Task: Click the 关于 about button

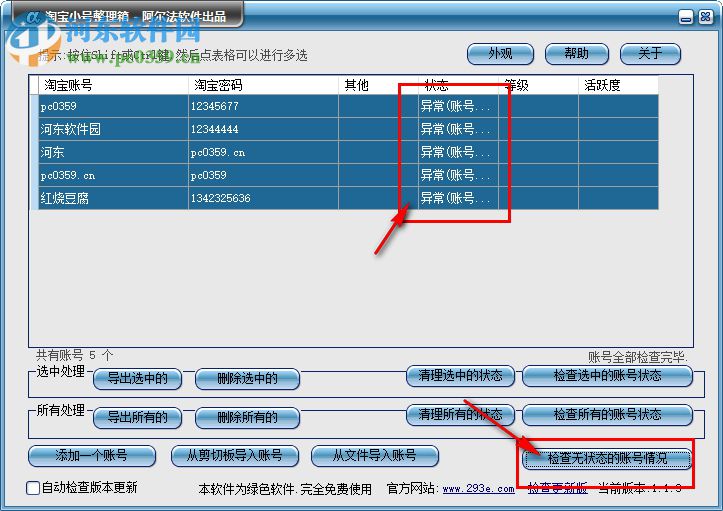Action: (x=650, y=54)
